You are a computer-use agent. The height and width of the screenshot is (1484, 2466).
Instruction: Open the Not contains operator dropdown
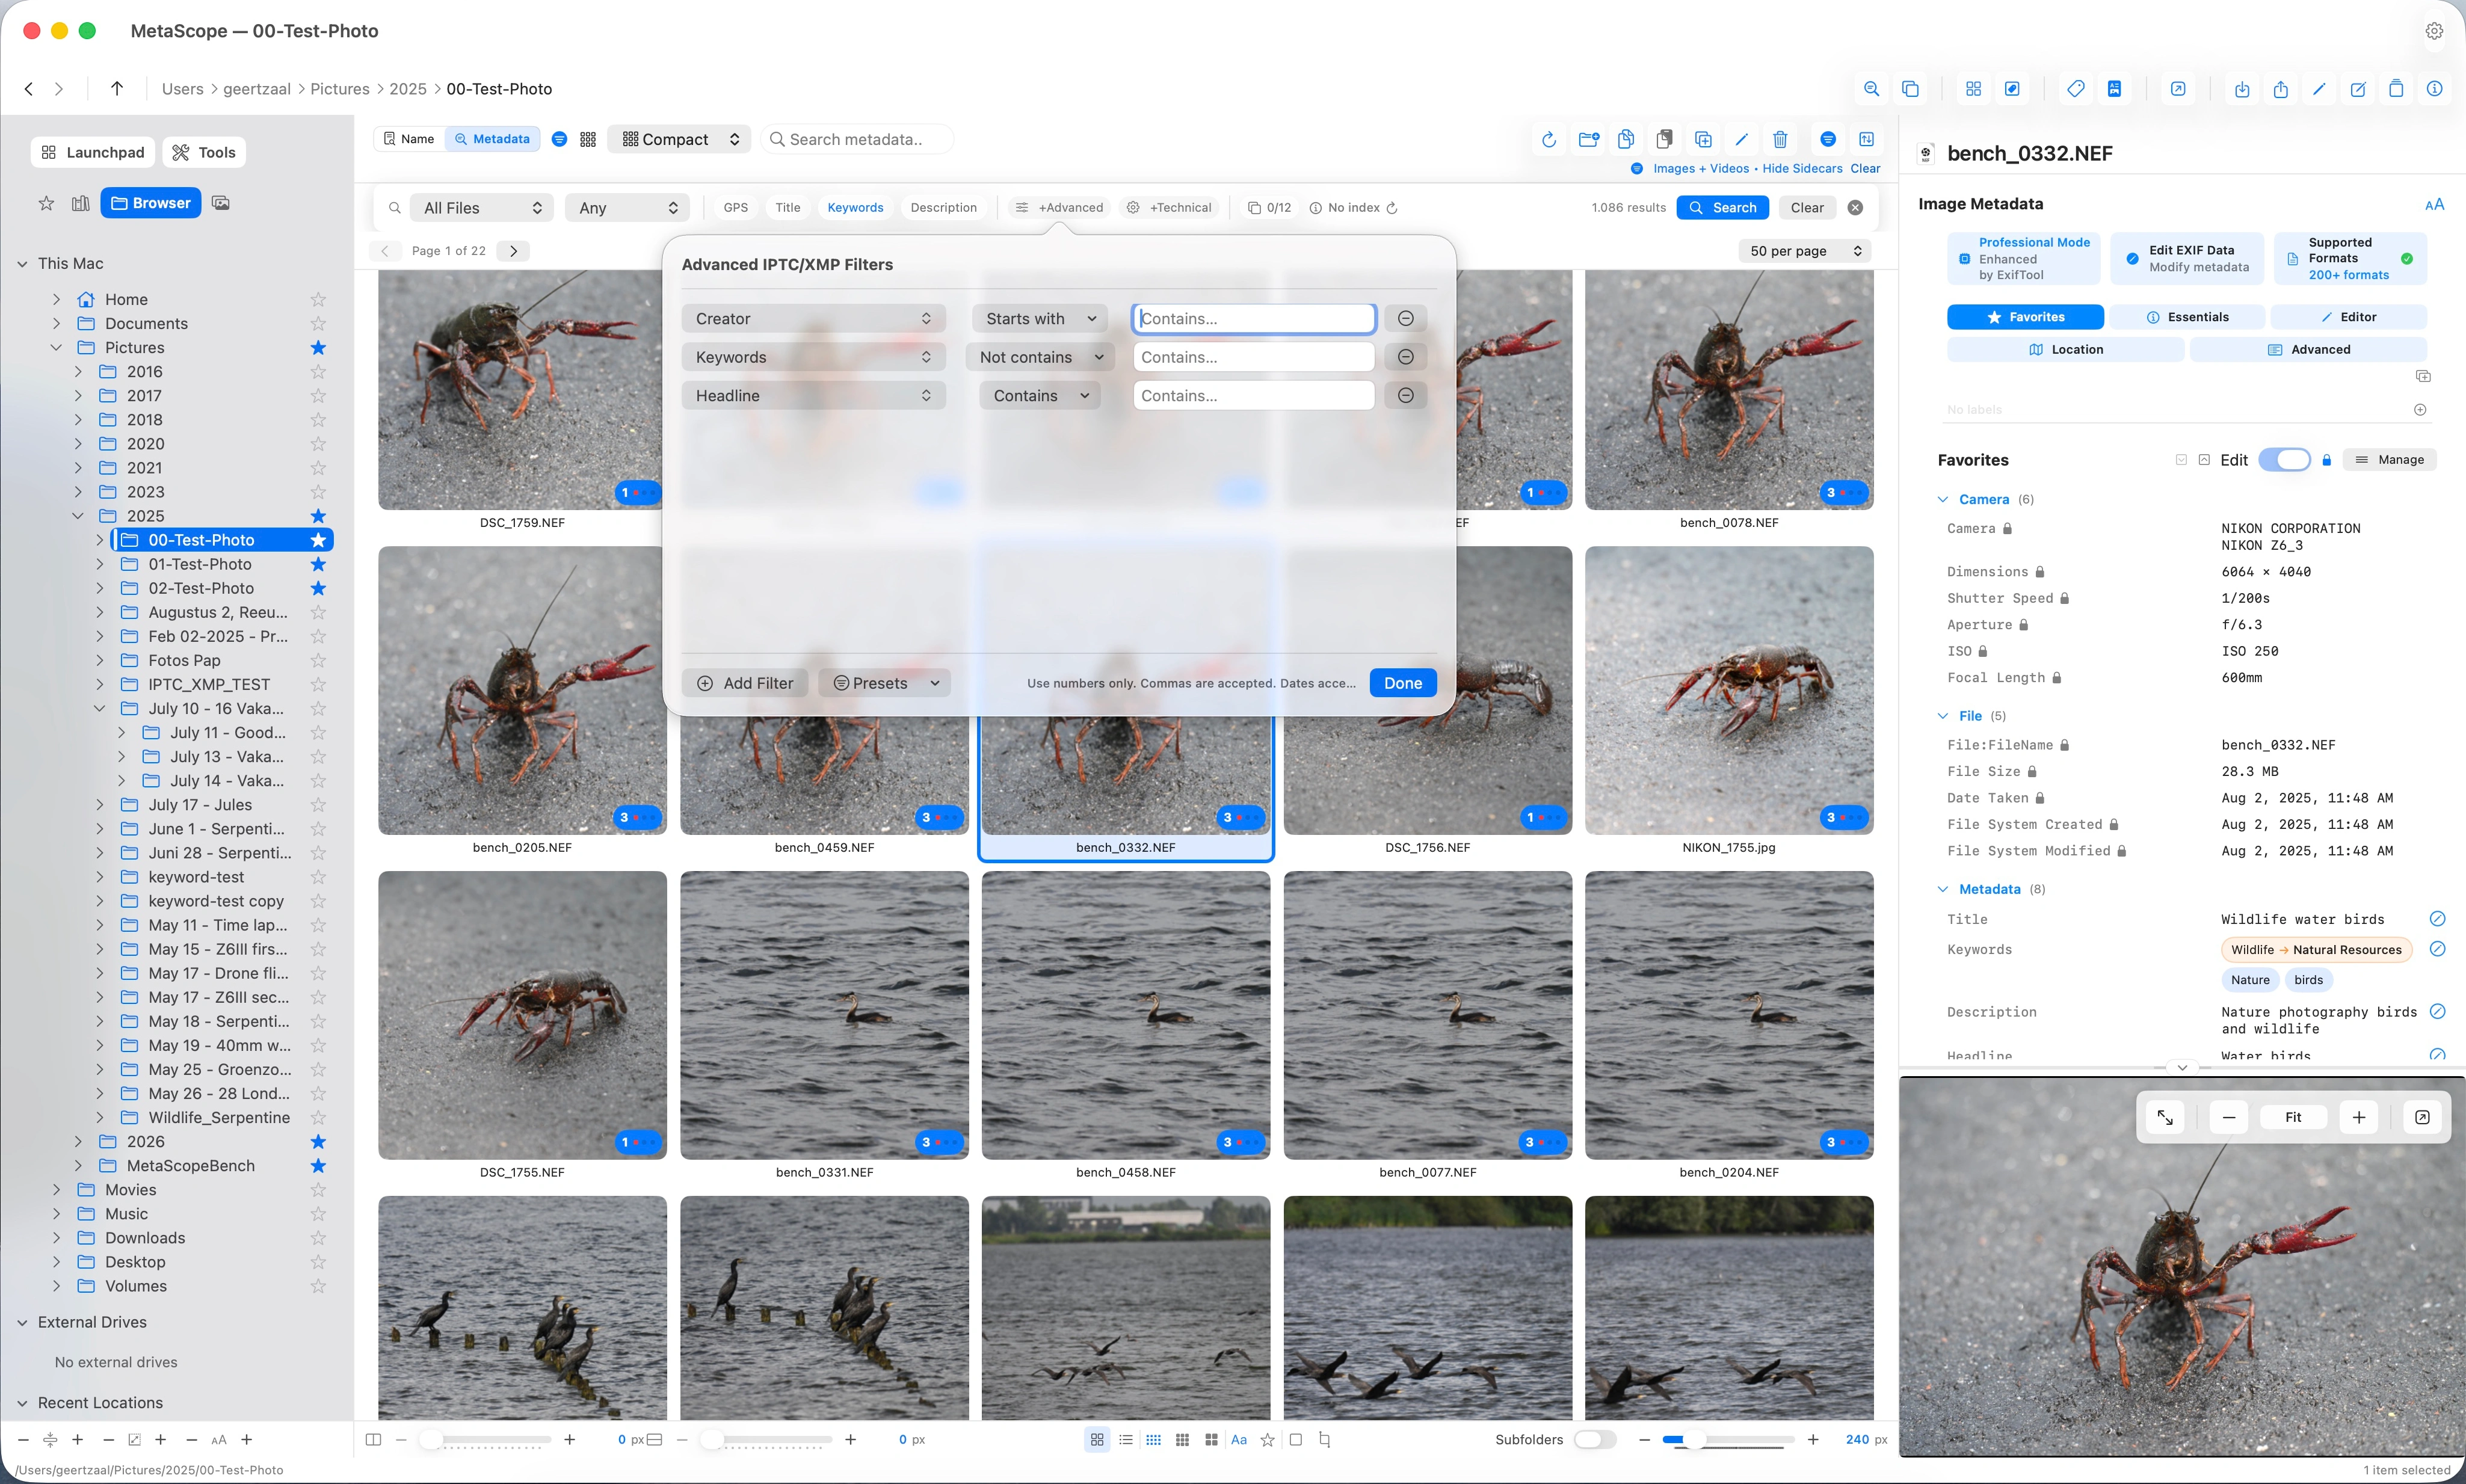1040,357
